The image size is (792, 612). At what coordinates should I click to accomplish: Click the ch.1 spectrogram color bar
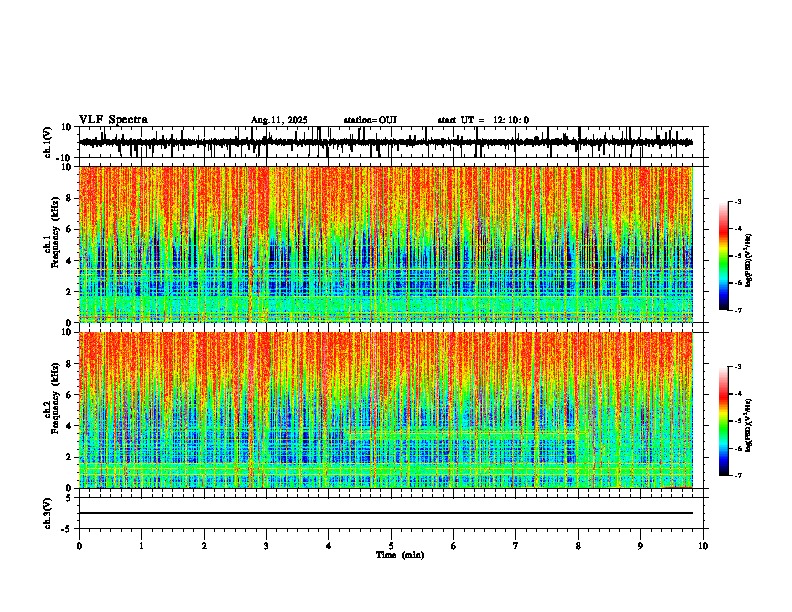point(724,256)
